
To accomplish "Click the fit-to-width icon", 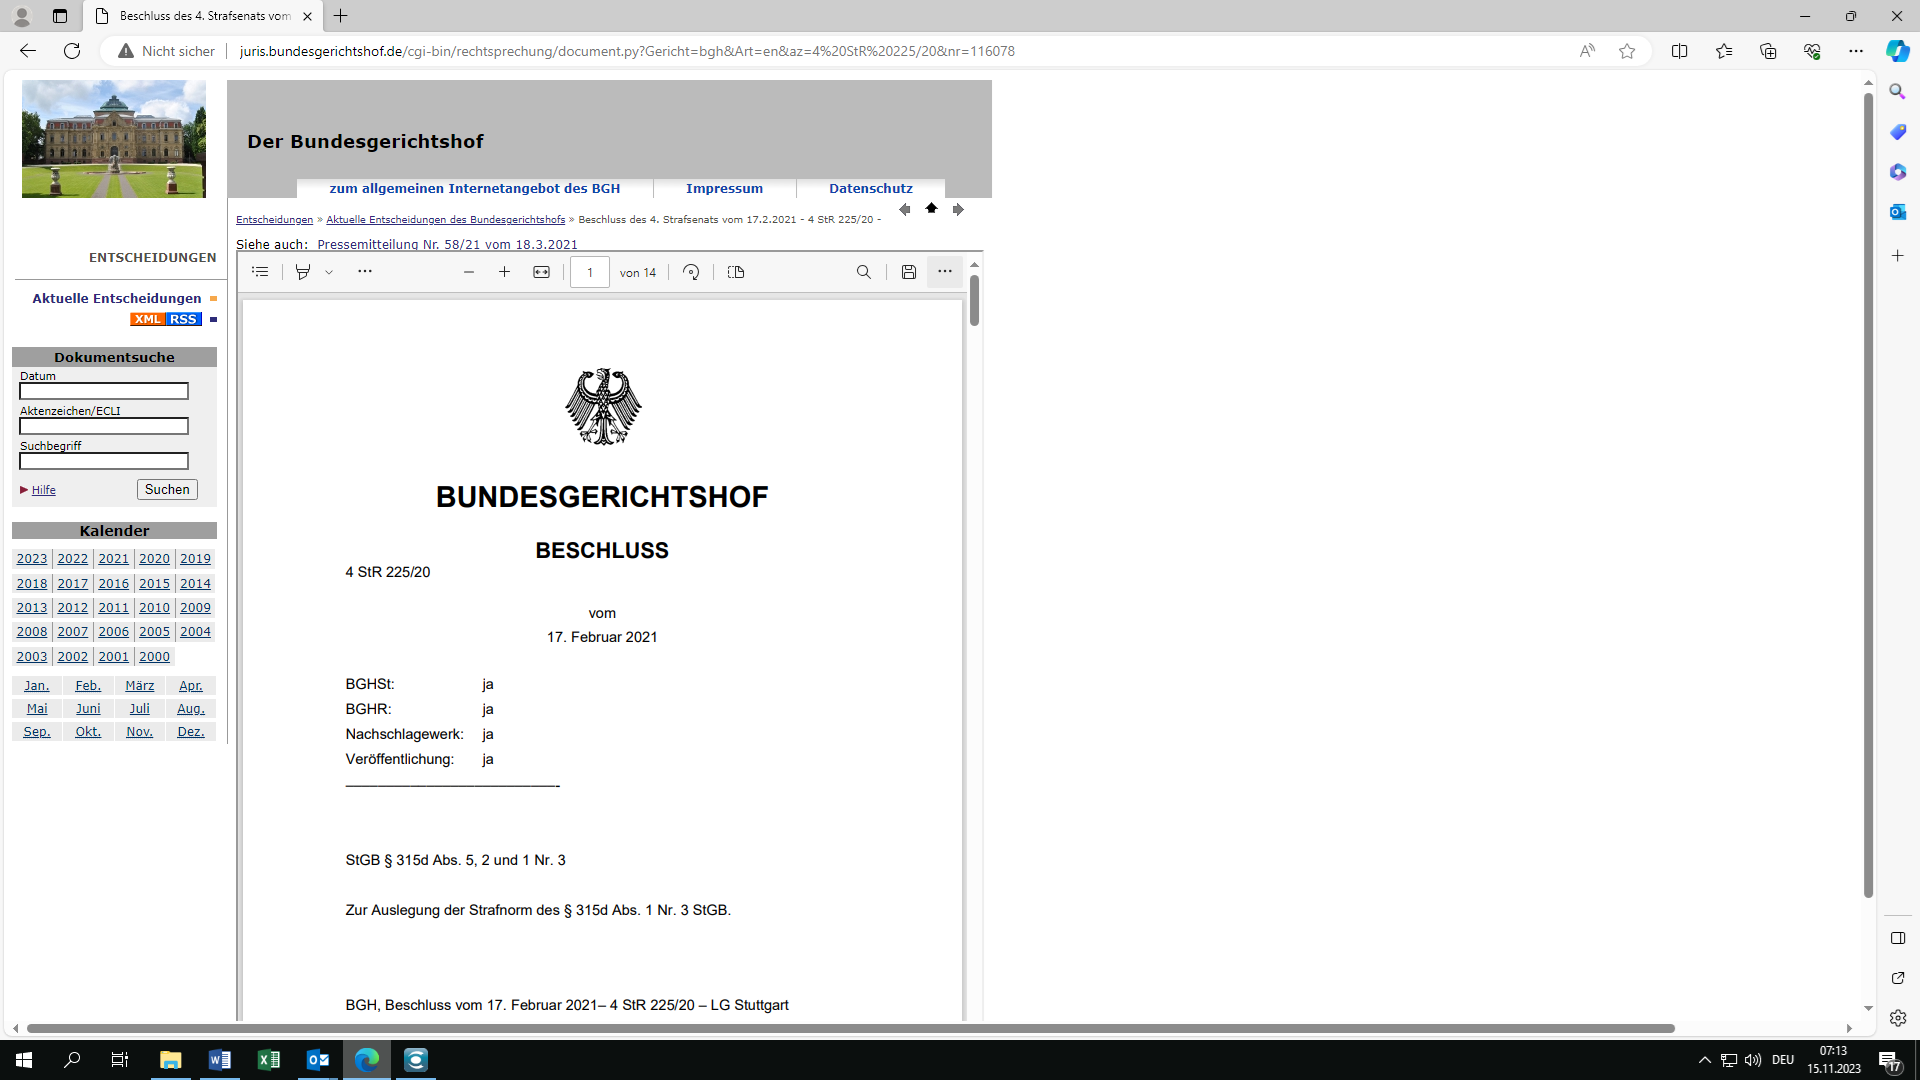I will point(541,272).
